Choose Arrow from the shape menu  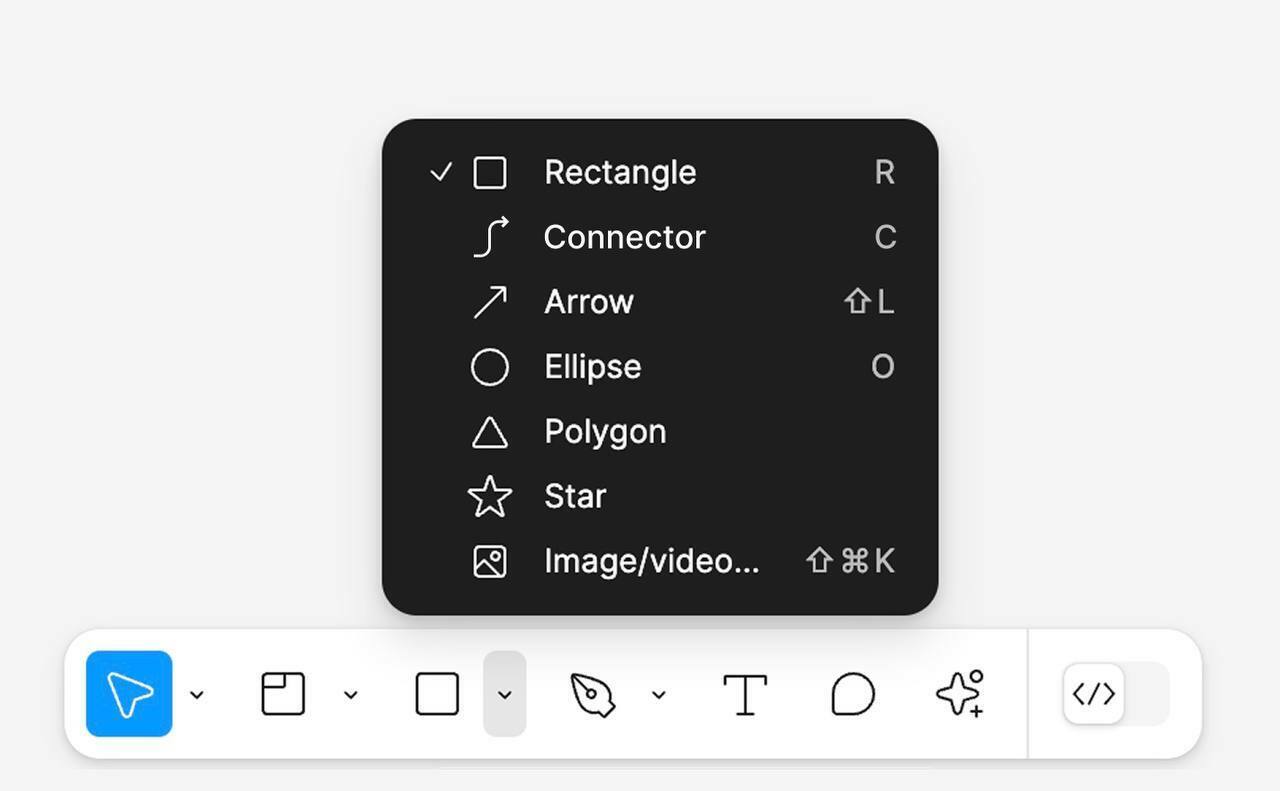660,302
